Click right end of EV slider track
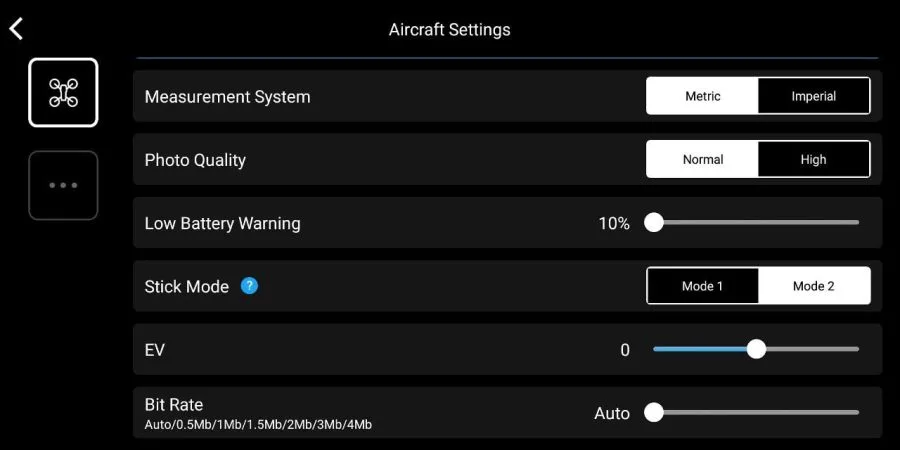The height and width of the screenshot is (450, 900). [x=855, y=349]
